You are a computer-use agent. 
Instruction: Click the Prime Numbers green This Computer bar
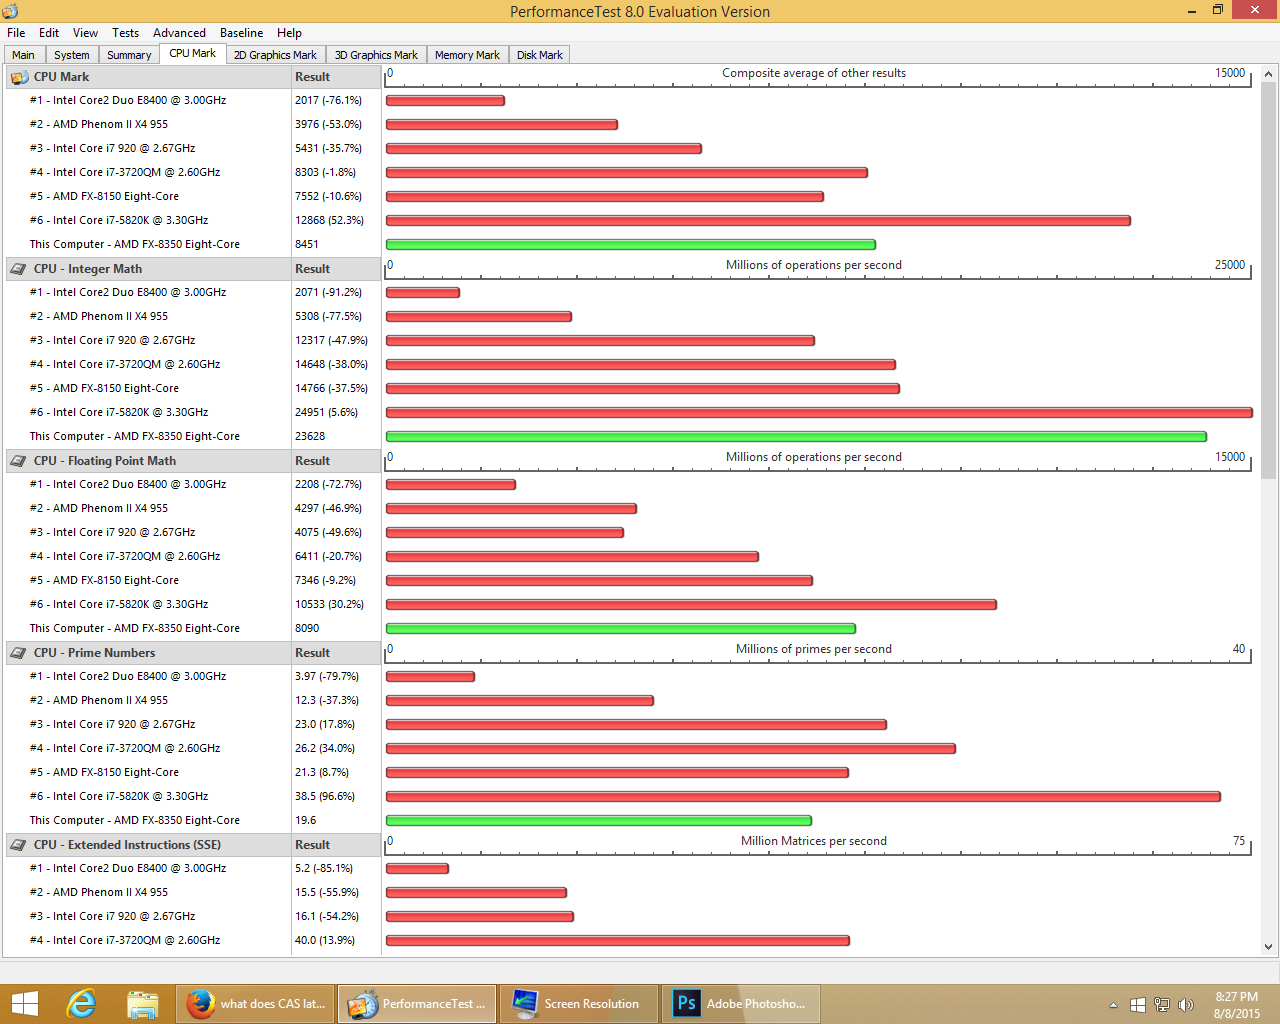click(599, 820)
